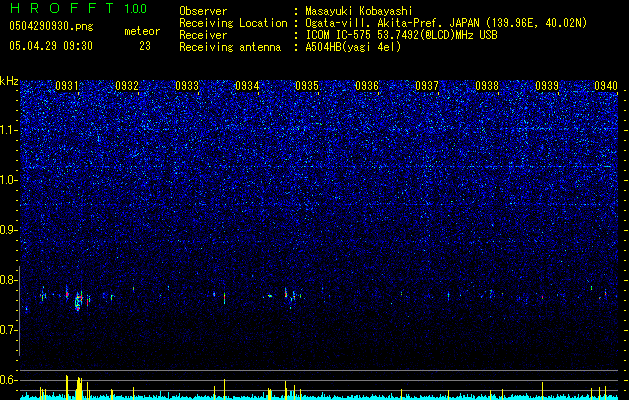Image resolution: width=629 pixels, height=400 pixels.
Task: Click the 0938 time marker
Action: point(487,86)
